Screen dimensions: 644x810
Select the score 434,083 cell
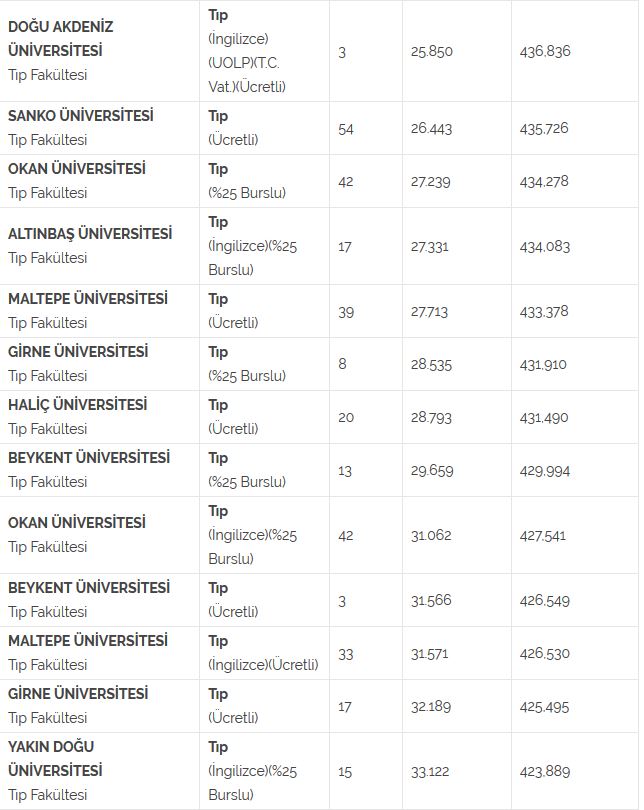tap(545, 246)
